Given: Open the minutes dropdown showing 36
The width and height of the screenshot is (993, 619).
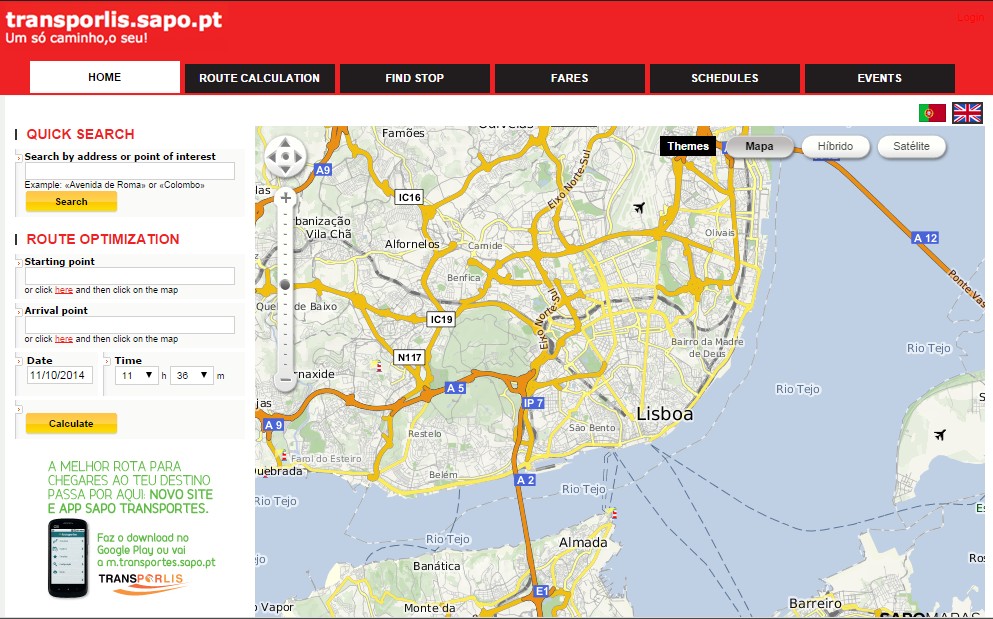Looking at the screenshot, I should pos(192,376).
